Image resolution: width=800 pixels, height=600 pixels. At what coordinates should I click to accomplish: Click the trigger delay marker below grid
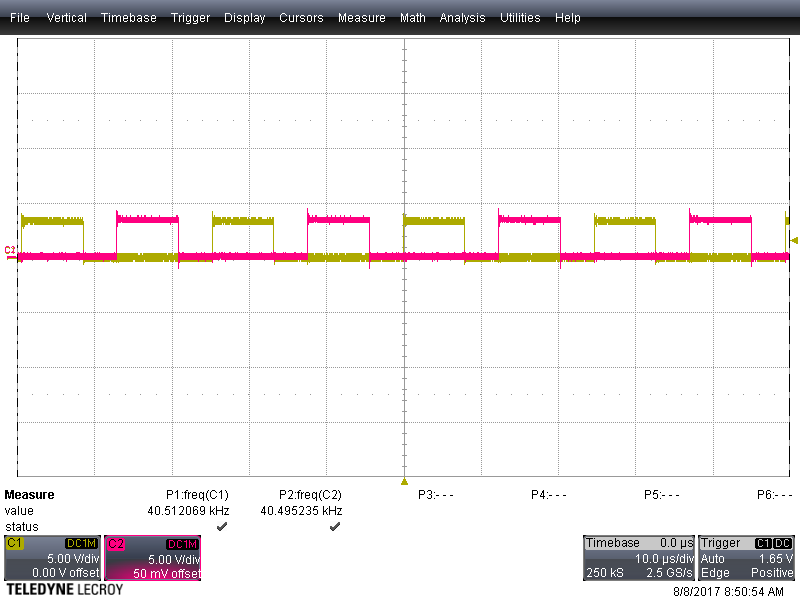[x=405, y=482]
